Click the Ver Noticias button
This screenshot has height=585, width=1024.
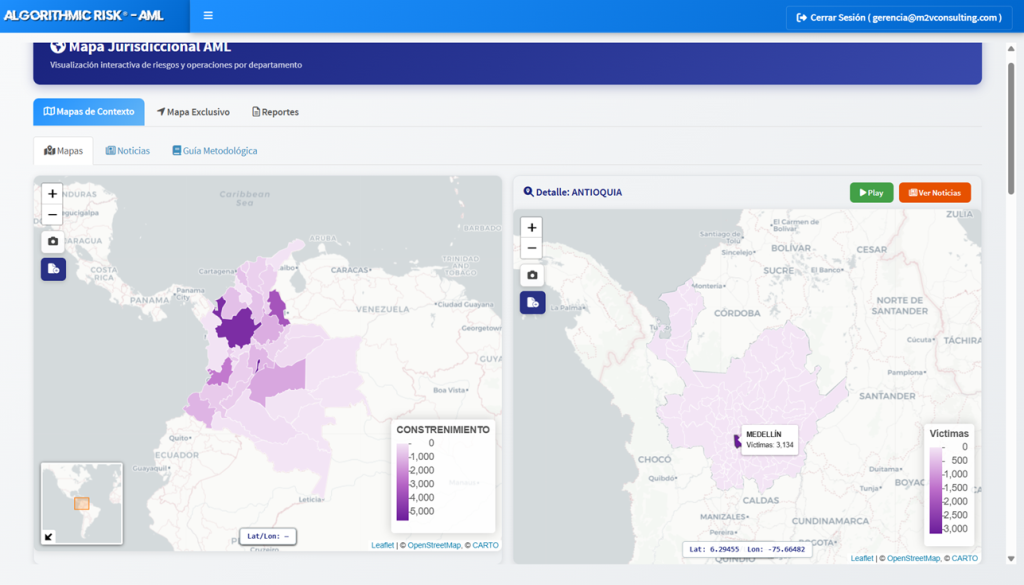pyautogui.click(x=935, y=193)
